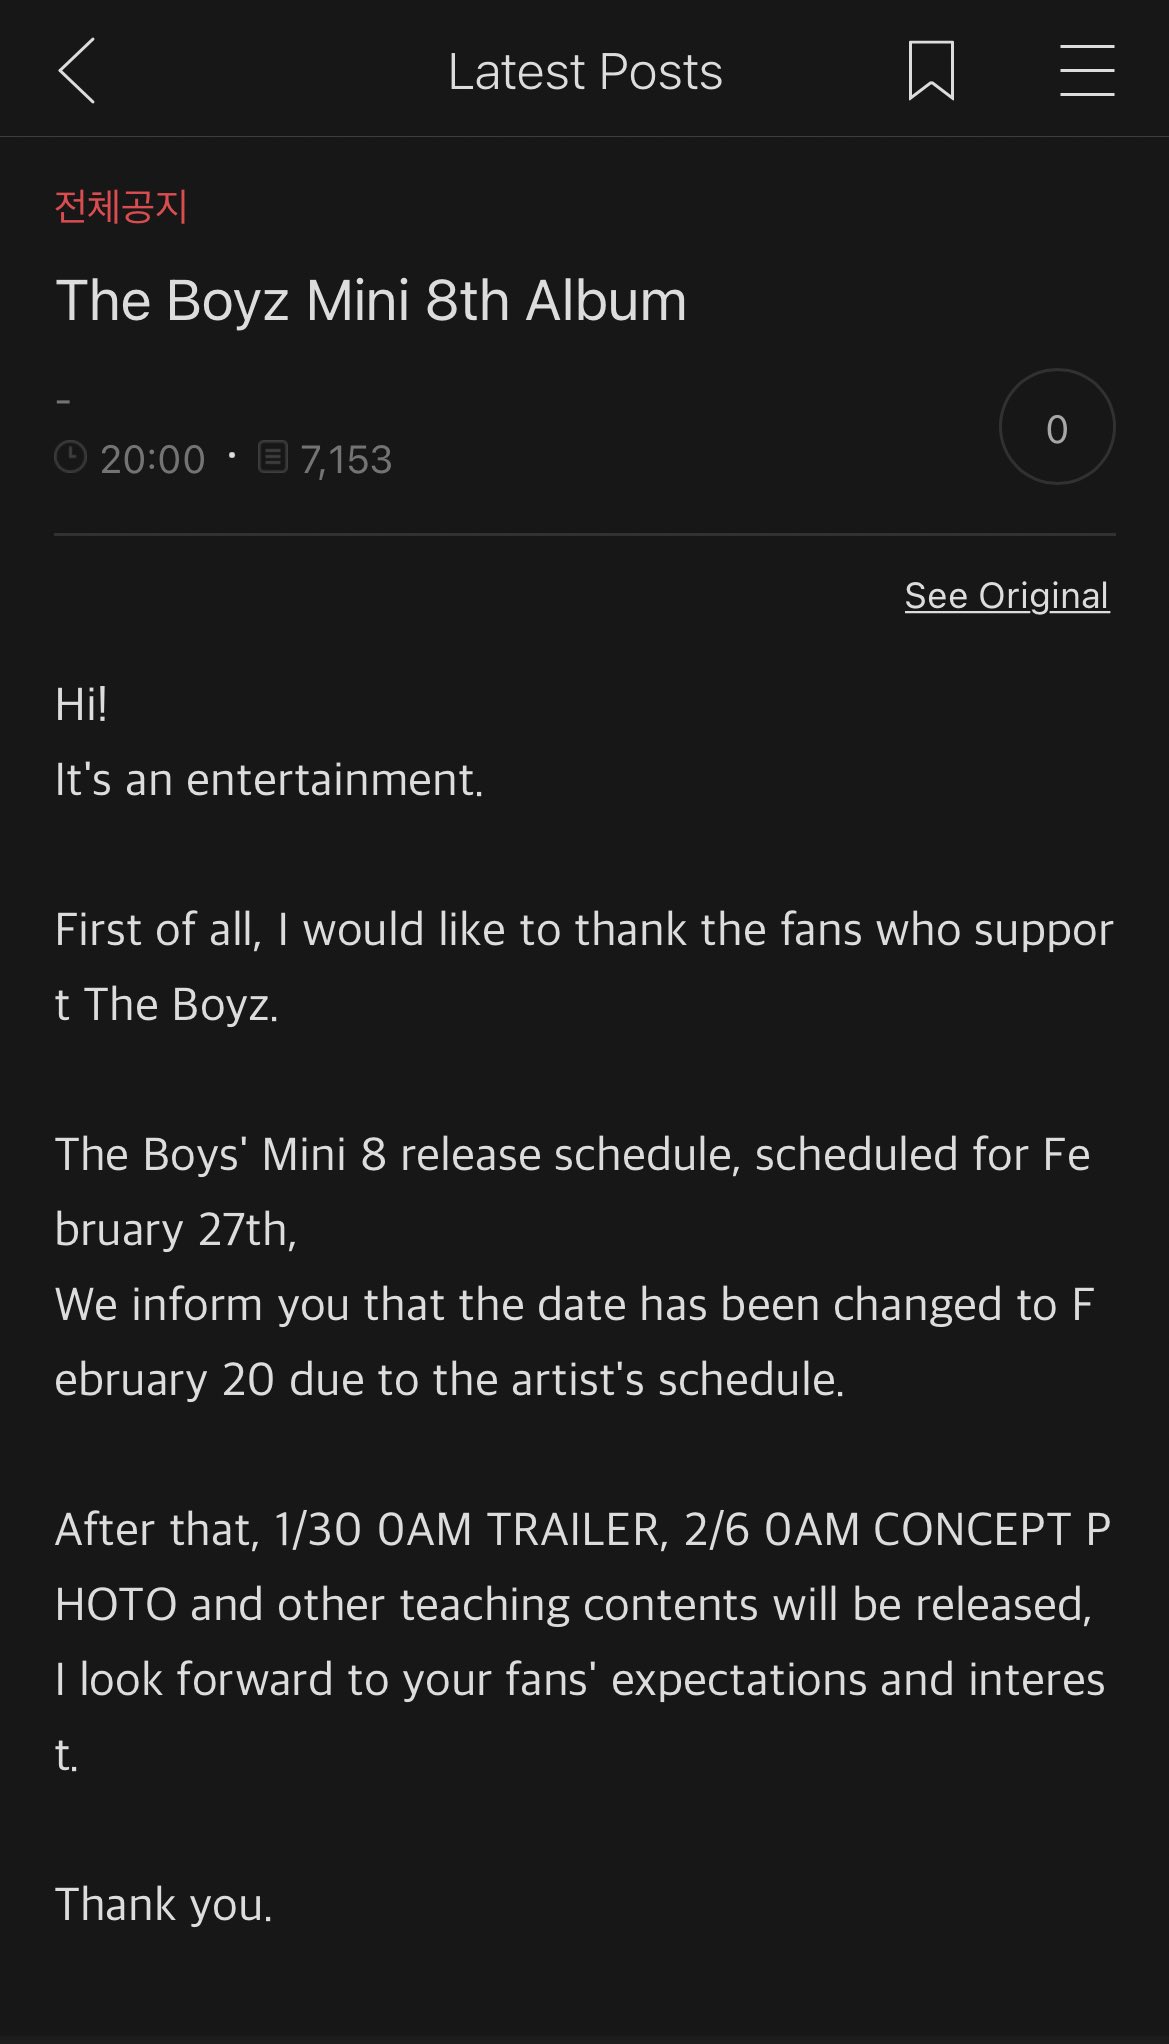Click the clock icon beside 20:00
1169x2044 pixels.
[x=70, y=458]
